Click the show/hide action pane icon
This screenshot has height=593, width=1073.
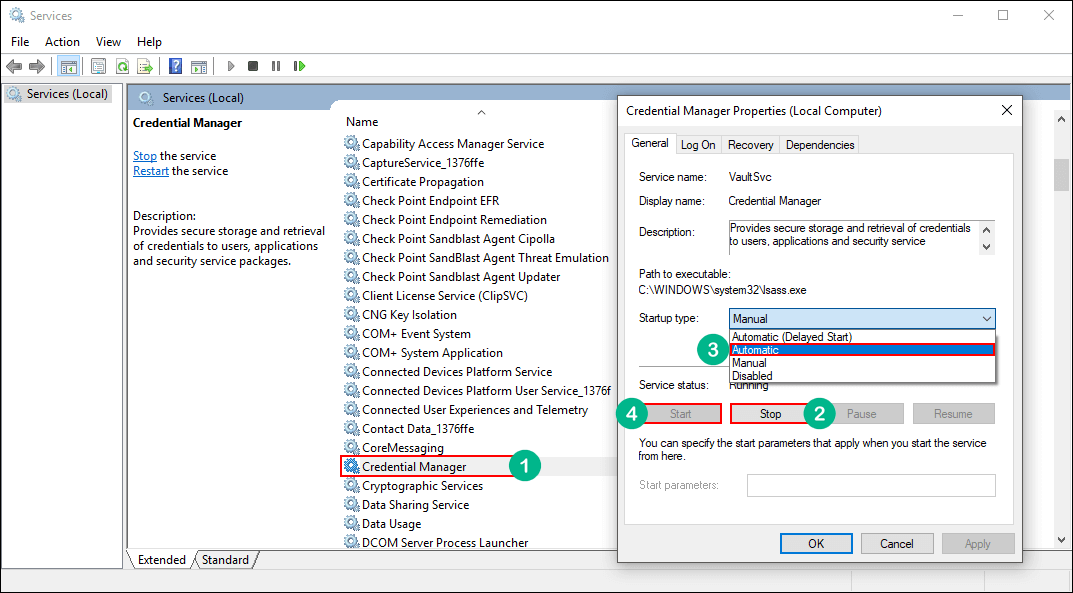[x=198, y=66]
